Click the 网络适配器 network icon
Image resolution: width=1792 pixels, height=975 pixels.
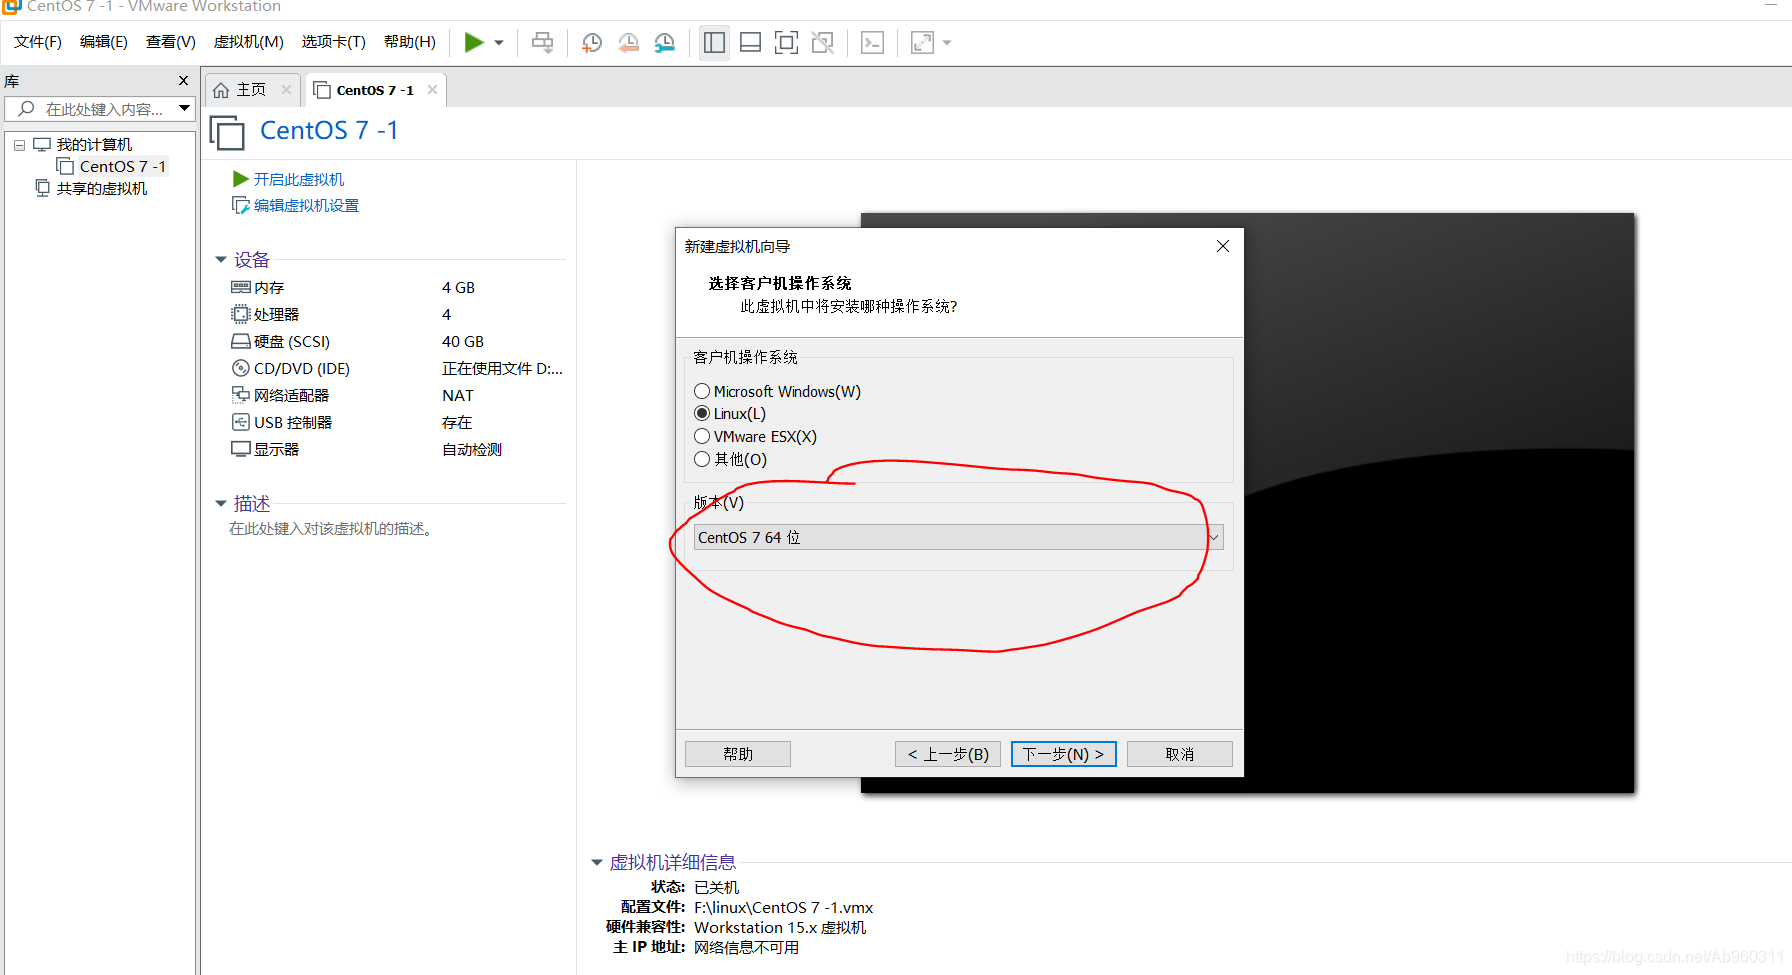pos(240,395)
